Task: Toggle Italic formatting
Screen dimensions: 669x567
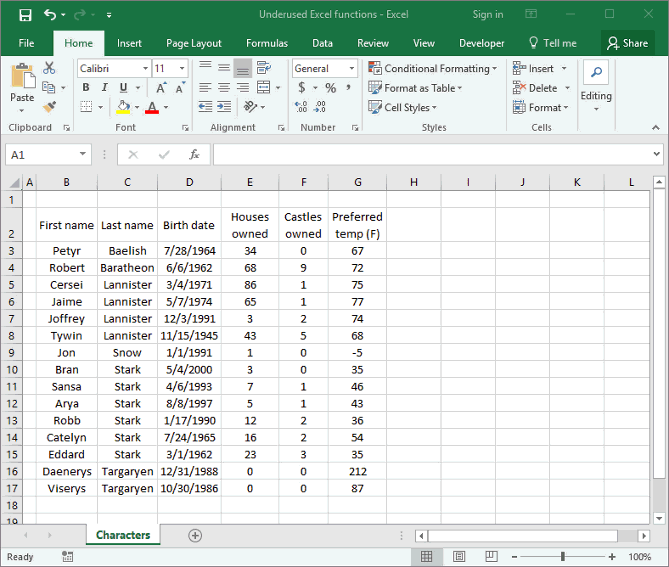Action: pos(103,88)
